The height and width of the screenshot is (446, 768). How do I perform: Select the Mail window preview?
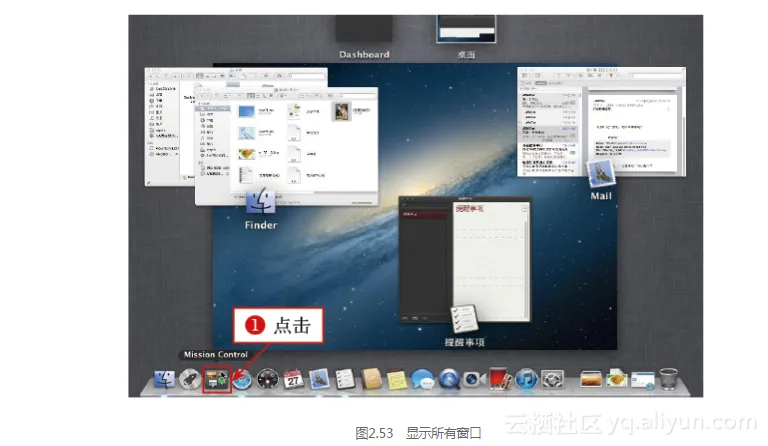coord(601,121)
